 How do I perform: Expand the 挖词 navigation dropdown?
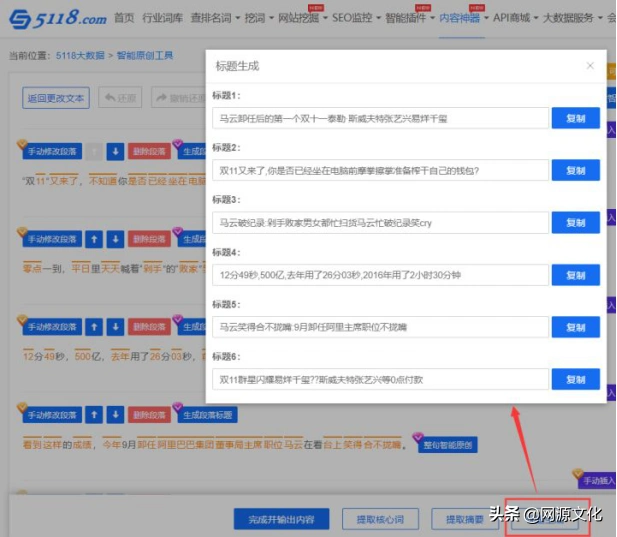[x=259, y=18]
